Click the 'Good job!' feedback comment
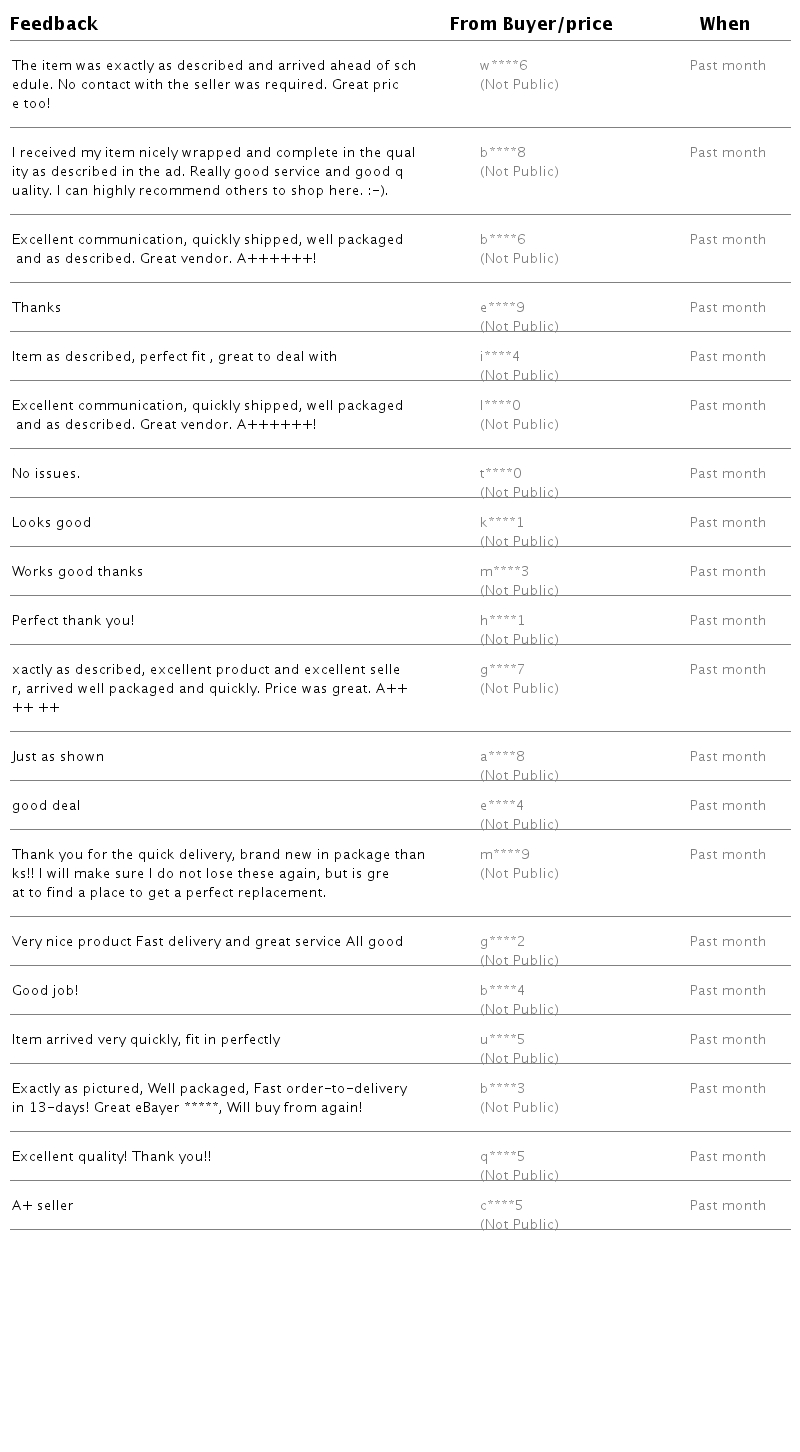 [x=45, y=991]
